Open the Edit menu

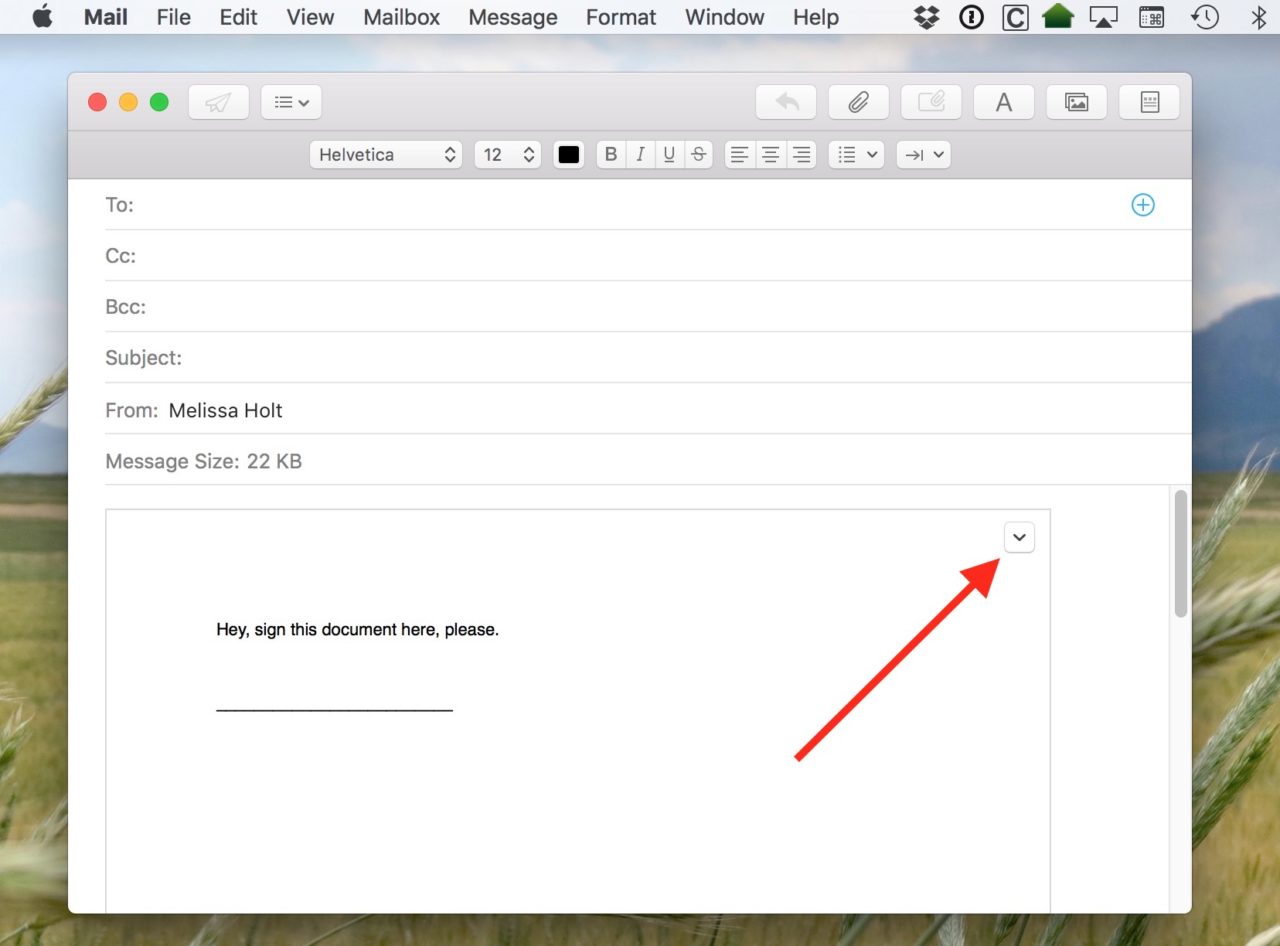coord(238,17)
